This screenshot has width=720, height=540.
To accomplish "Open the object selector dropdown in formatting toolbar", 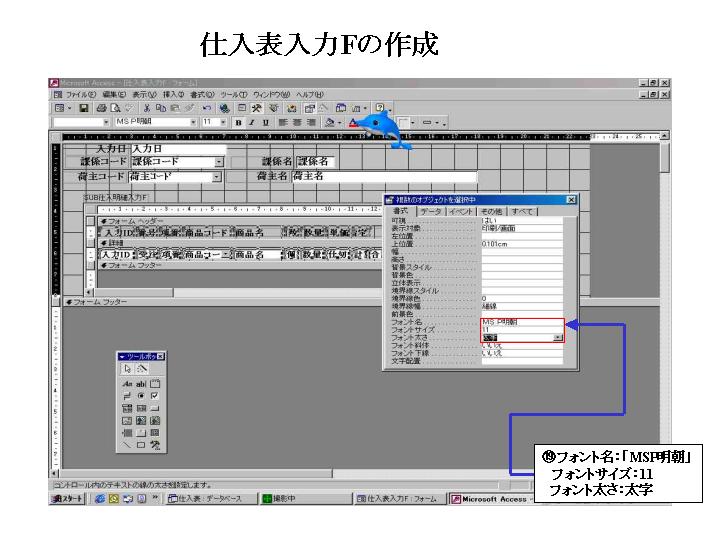I will point(106,122).
